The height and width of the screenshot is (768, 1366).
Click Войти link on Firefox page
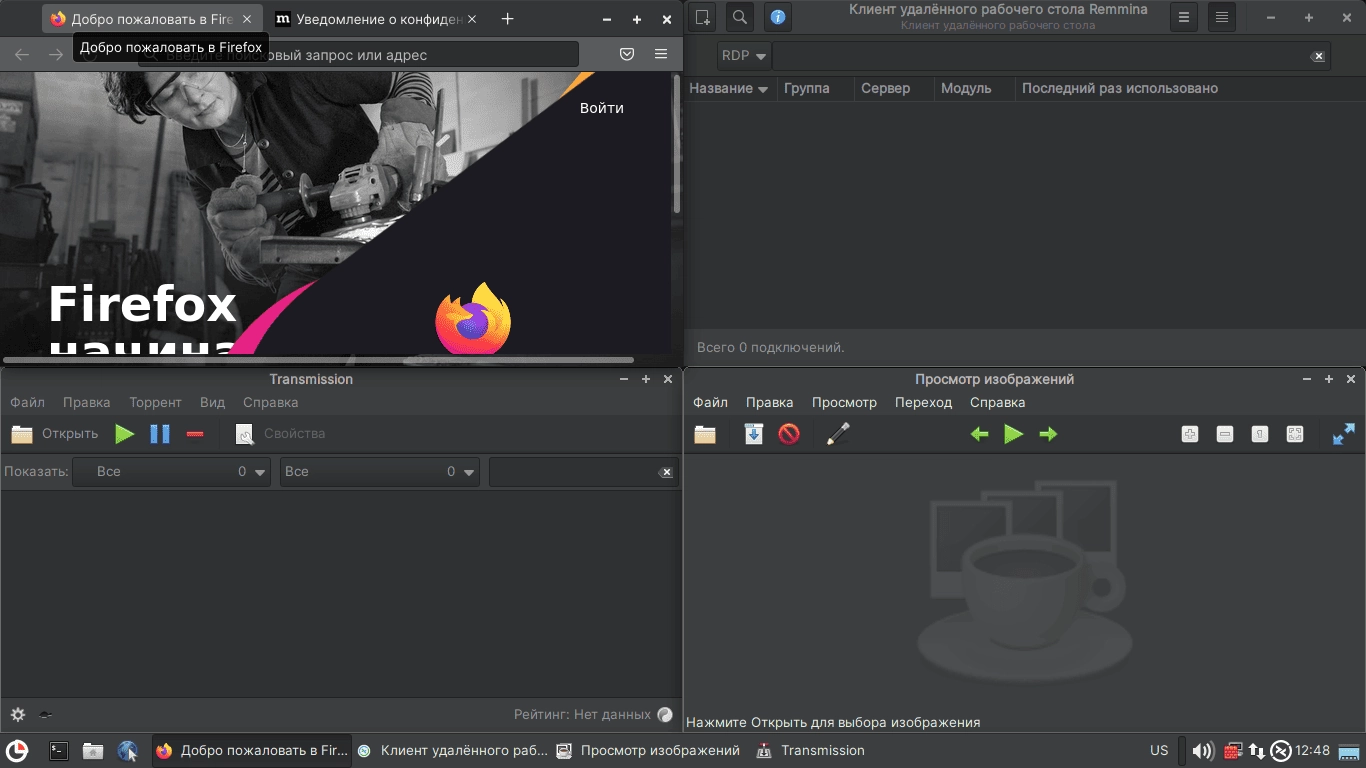pyautogui.click(x=602, y=108)
